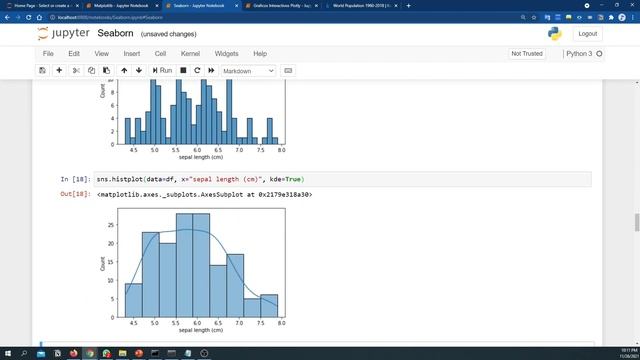The height and width of the screenshot is (360, 640).
Task: Copy selected cells icon
Action: (91, 71)
